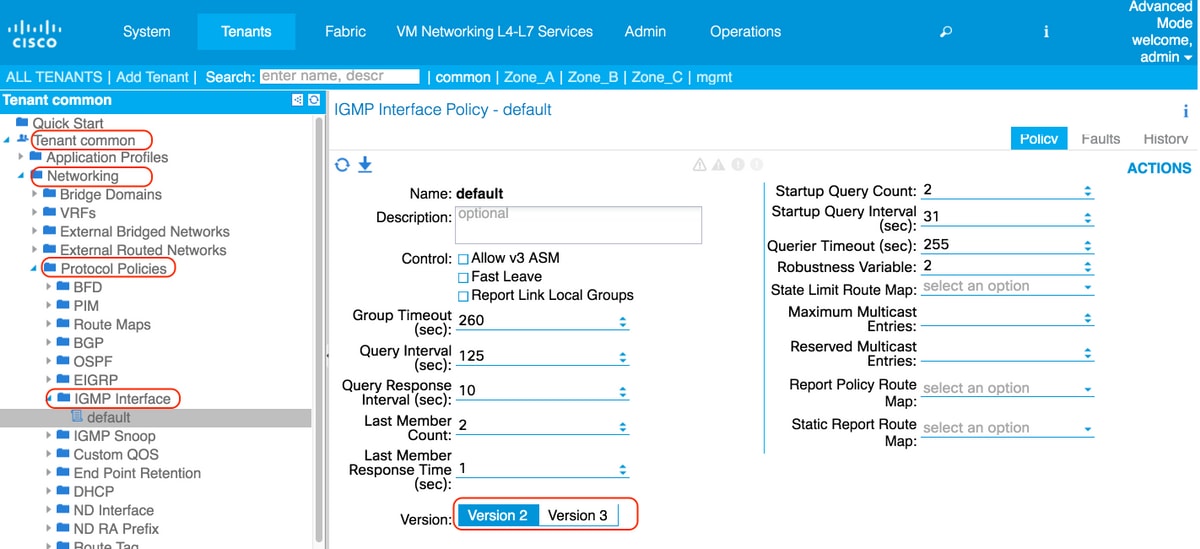The width and height of the screenshot is (1200, 549).
Task: Click the ACTIONS button
Action: (x=1159, y=168)
